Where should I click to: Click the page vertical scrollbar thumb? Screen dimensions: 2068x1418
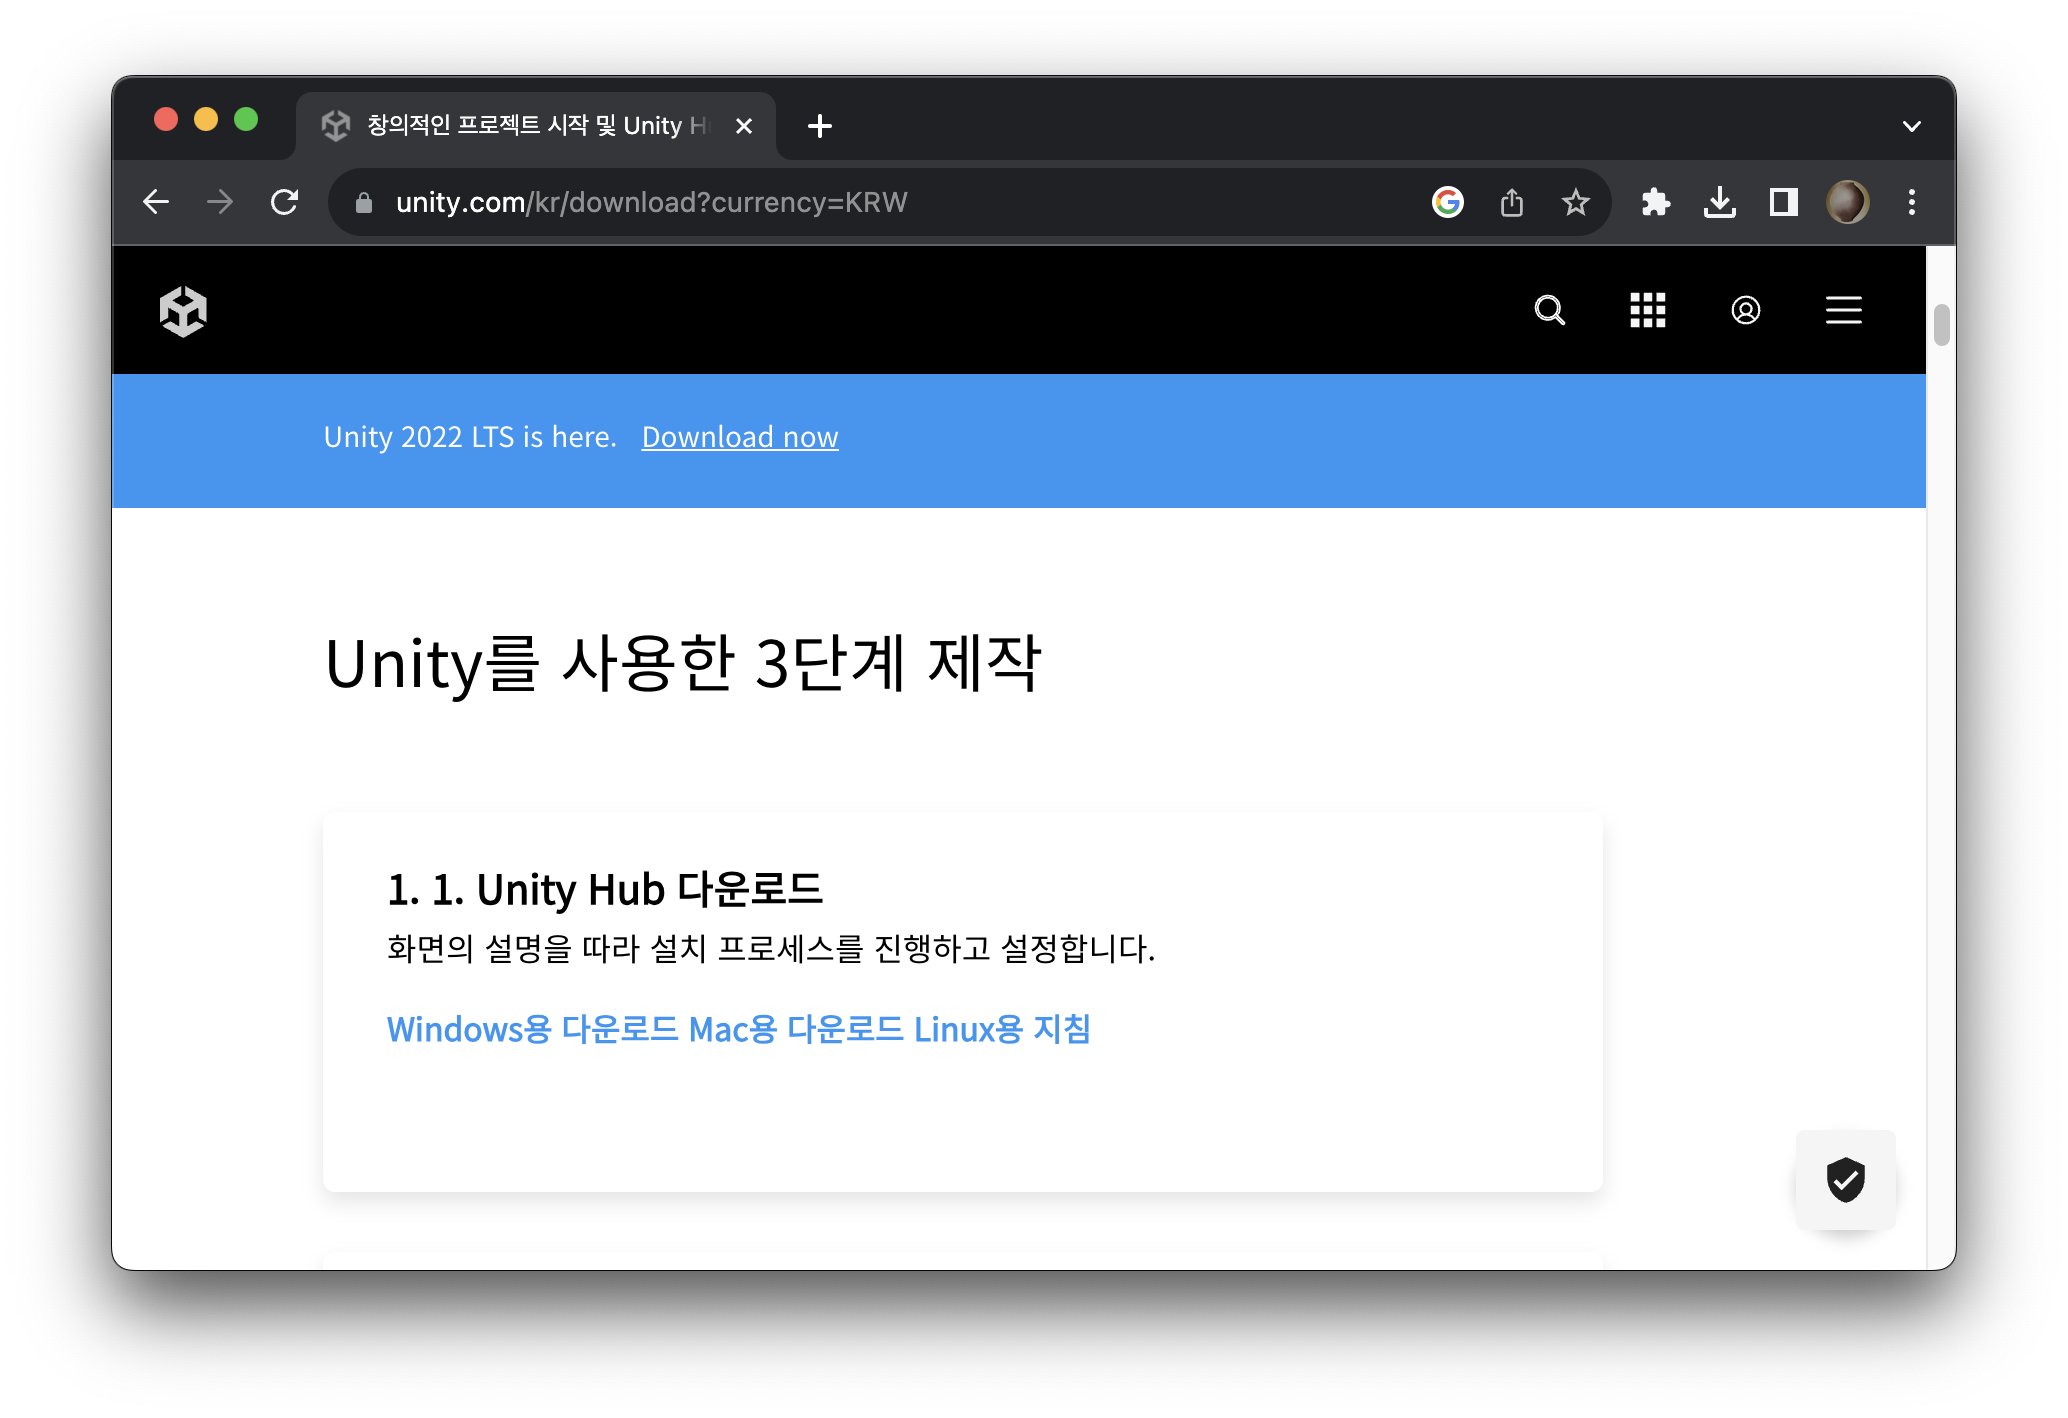click(x=1942, y=325)
